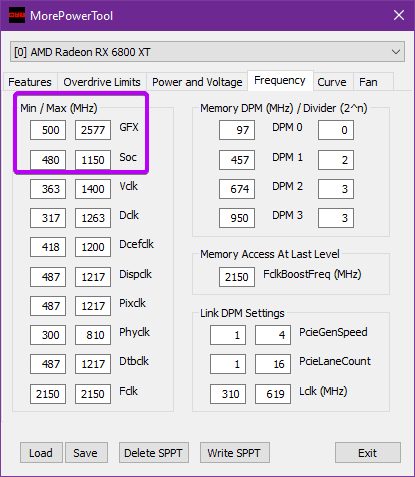Open the AMD Radeon RX 6800 XT GPU dropdown
This screenshot has width=415, height=477.
[207, 52]
